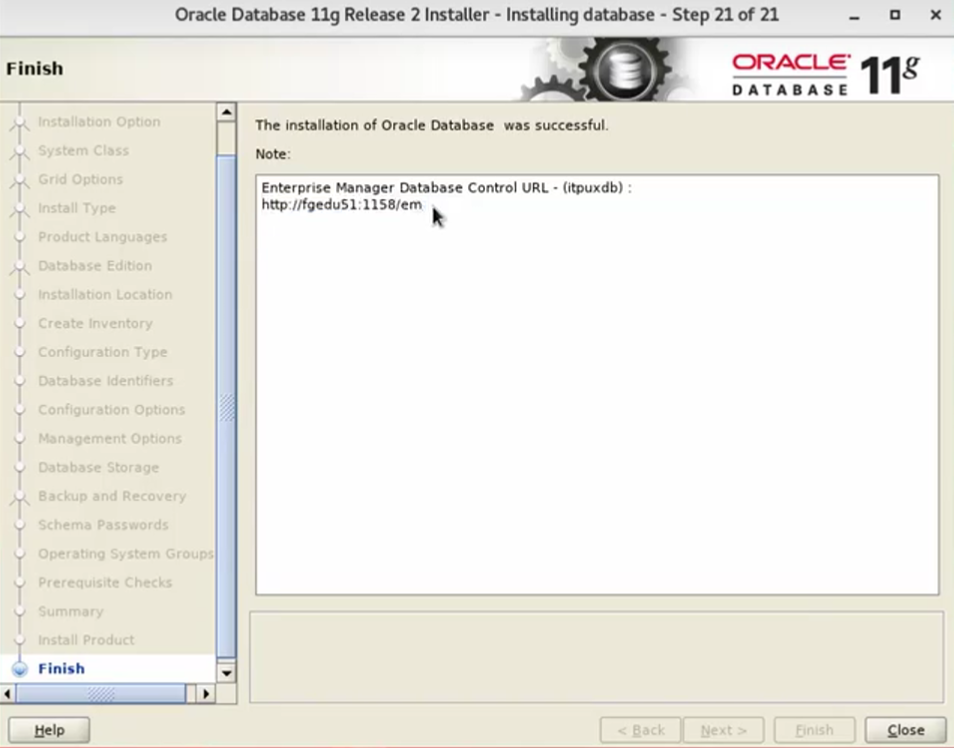Select the Backup and Recovery step
Screen dimensions: 954x748
[112, 496]
